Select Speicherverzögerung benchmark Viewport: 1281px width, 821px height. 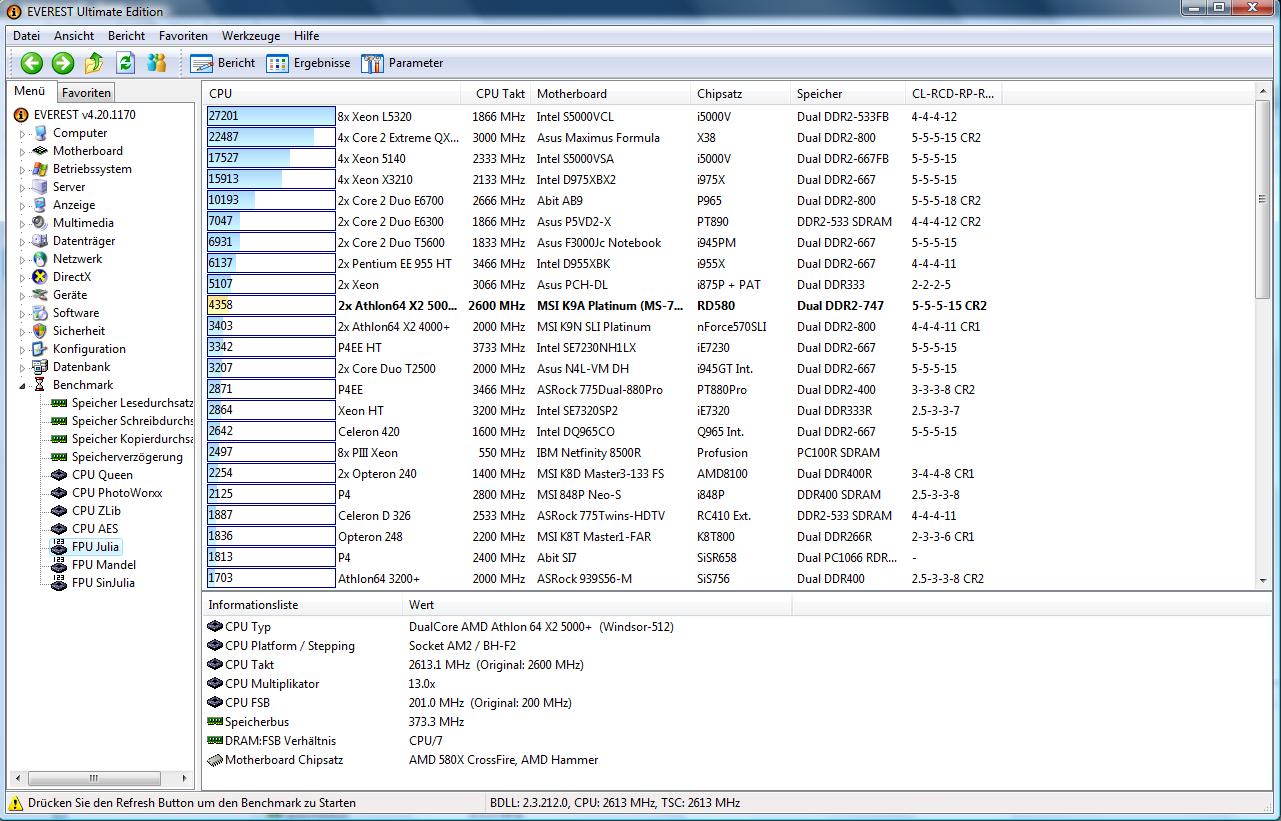click(117, 457)
